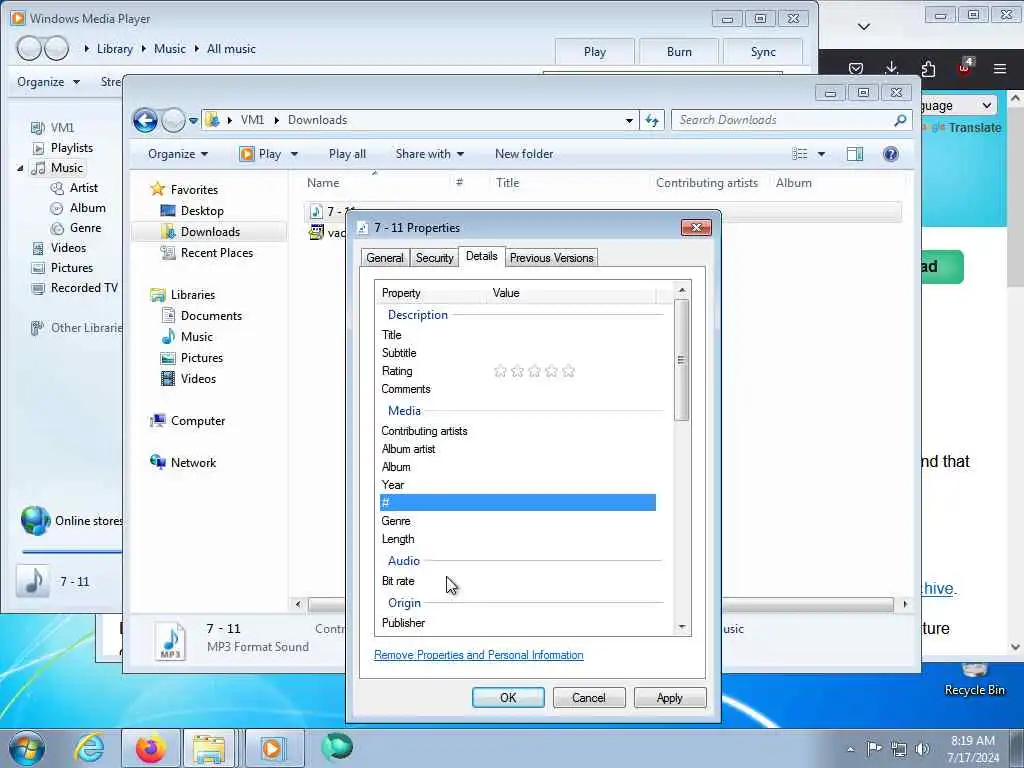Image resolution: width=1024 pixels, height=768 pixels.
Task: Click the Properties list scroll down arrow
Action: click(682, 628)
